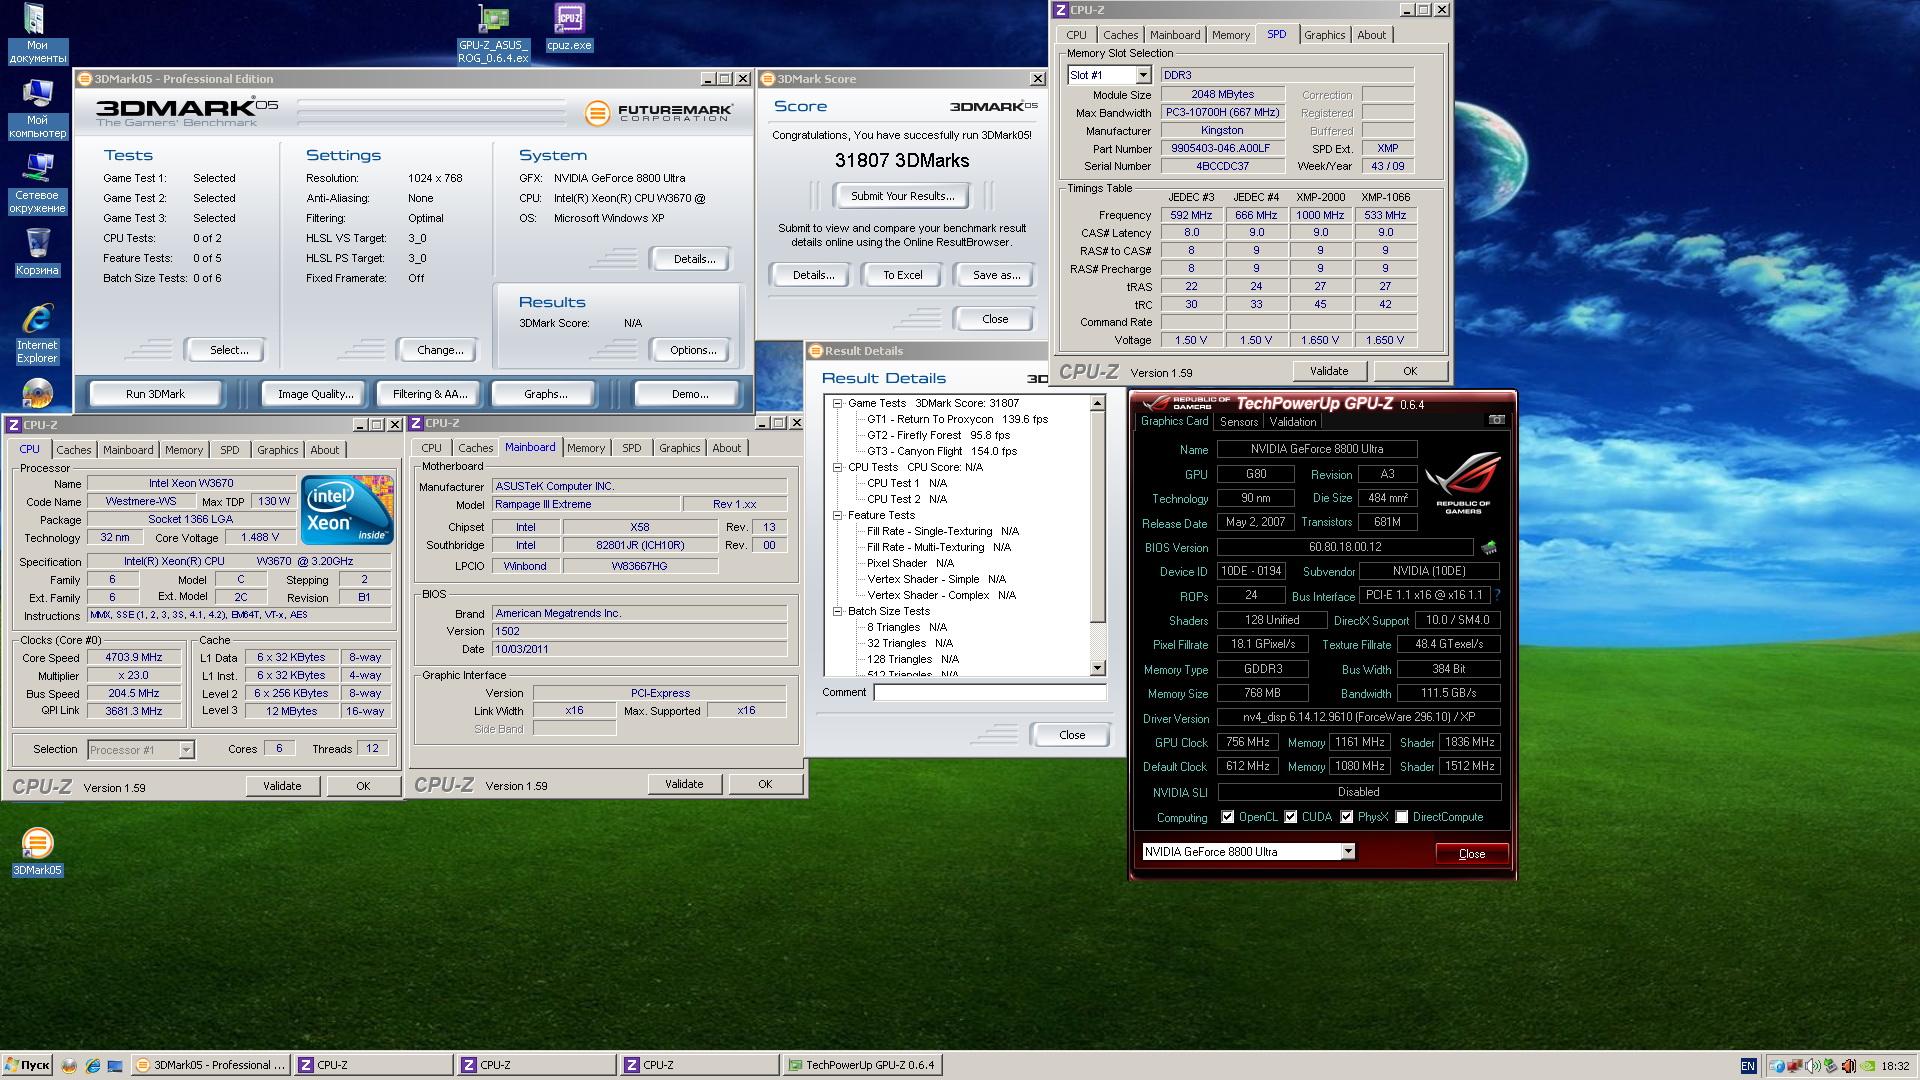
Task: Open the My Computer desktop icon
Action: coord(37,108)
